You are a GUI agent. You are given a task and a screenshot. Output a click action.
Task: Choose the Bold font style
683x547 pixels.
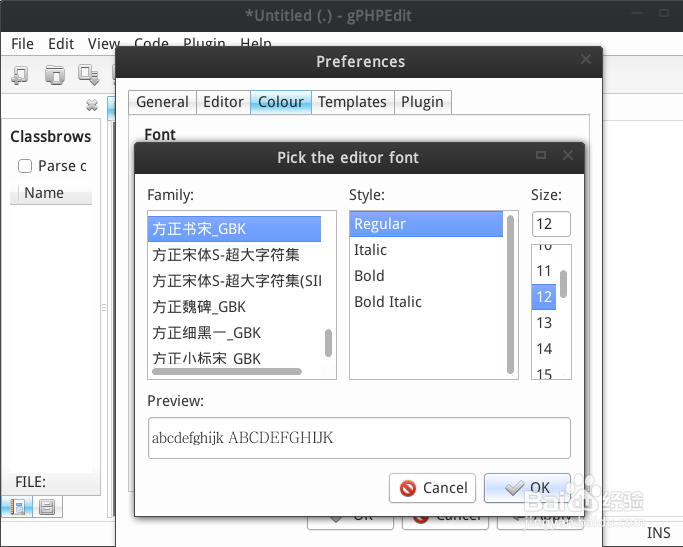pyautogui.click(x=426, y=276)
